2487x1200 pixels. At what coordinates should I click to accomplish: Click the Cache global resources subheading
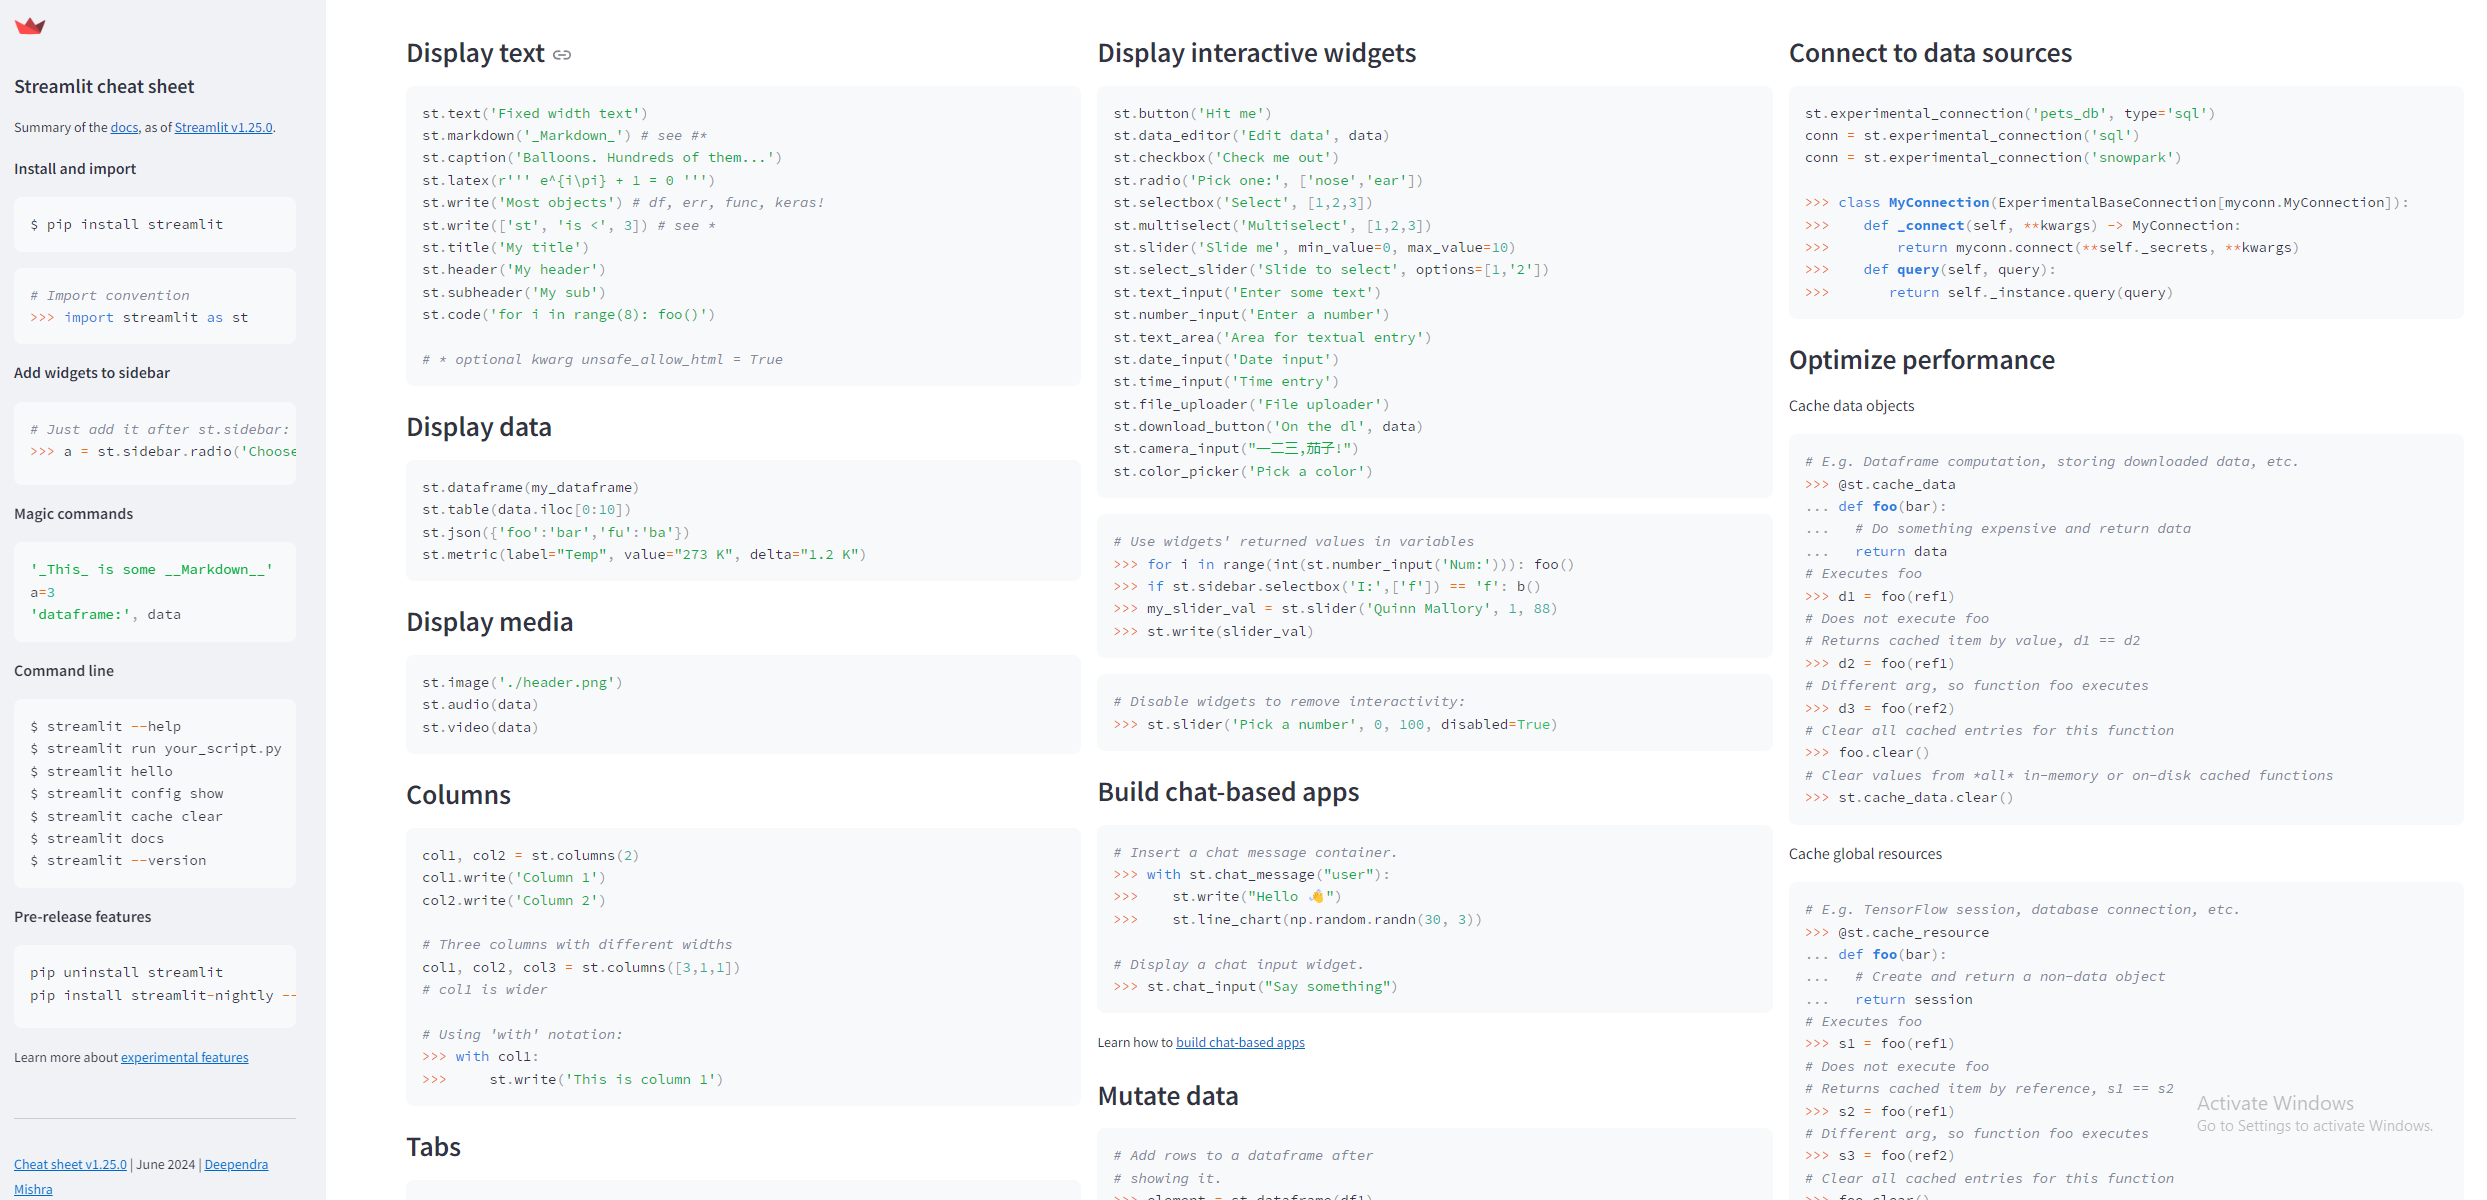click(x=1865, y=854)
